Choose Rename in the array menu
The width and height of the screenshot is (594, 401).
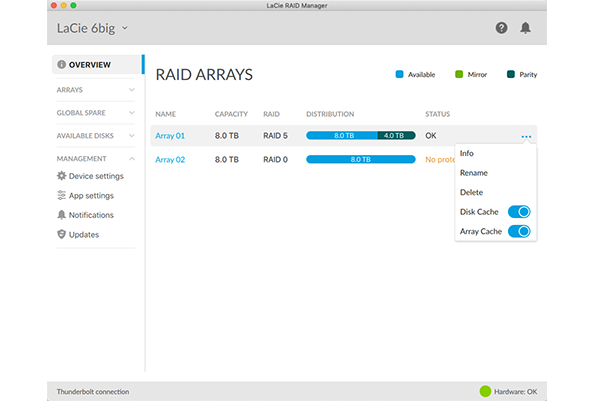coord(474,173)
